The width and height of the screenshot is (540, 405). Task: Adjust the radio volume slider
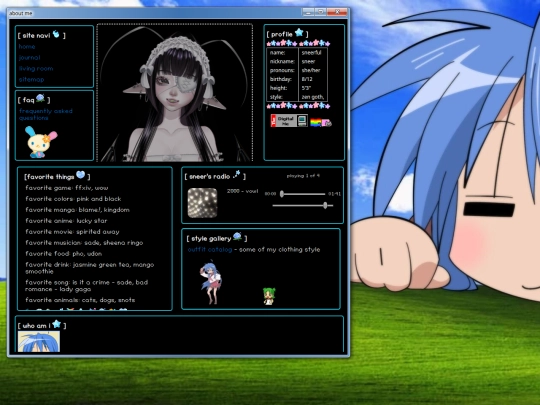point(303,206)
